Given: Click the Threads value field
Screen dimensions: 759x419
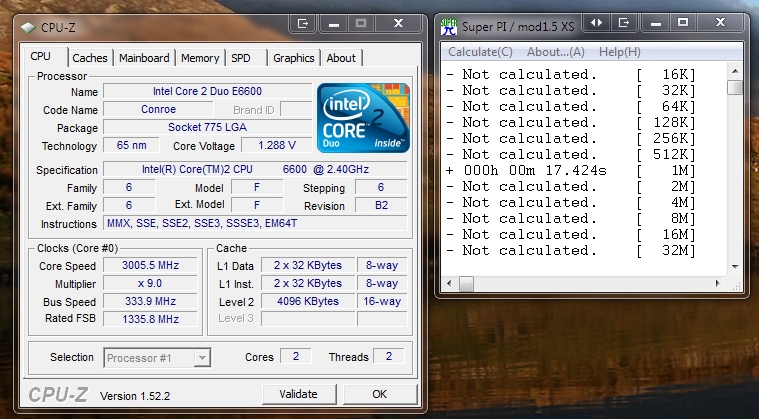Looking at the screenshot, I should click(389, 357).
